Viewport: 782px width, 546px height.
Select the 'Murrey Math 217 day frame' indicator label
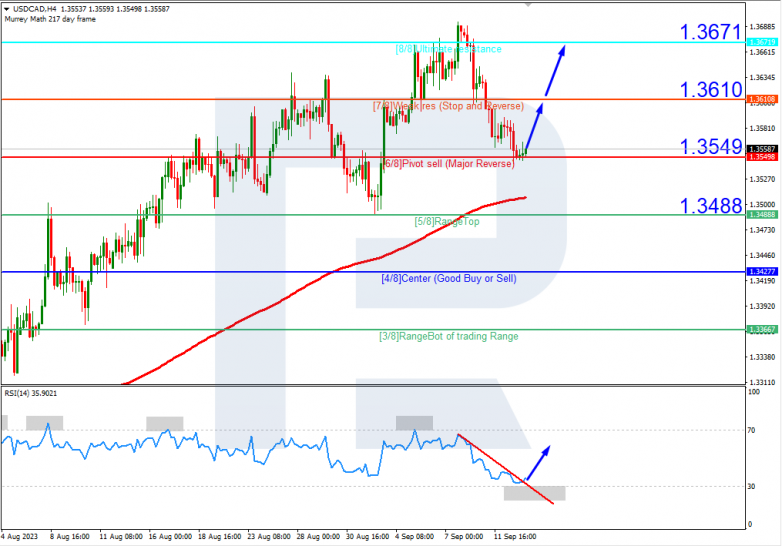click(x=50, y=19)
